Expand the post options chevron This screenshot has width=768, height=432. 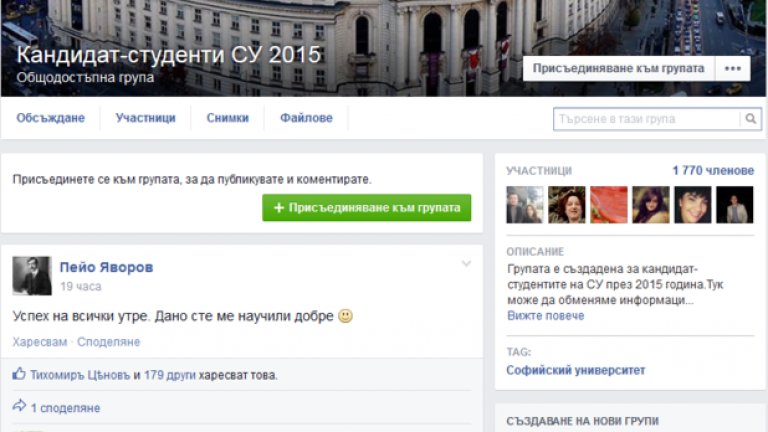coord(466,264)
